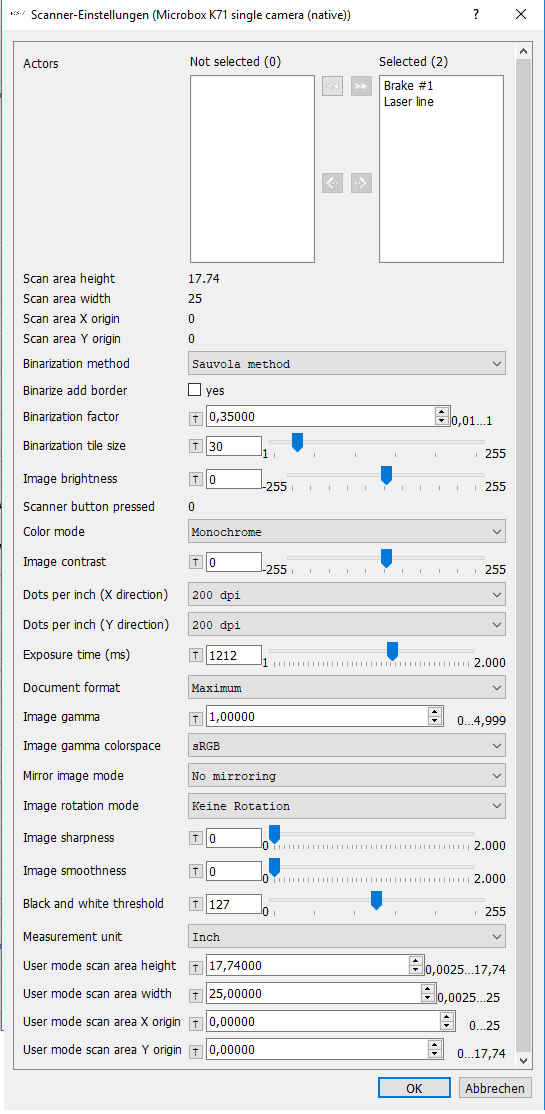
Task: Click the Image gamma input field
Action: [317, 717]
